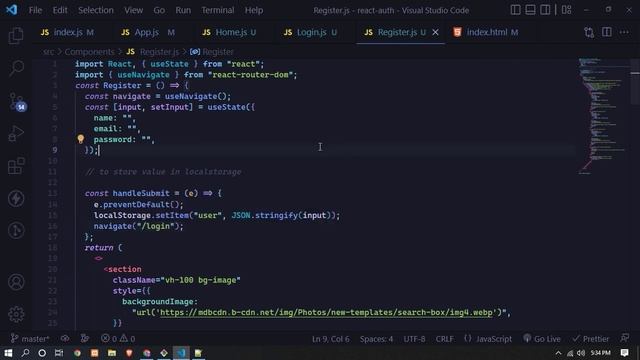Open the Windows Start button
640x360 pixels.
click(x=8, y=353)
